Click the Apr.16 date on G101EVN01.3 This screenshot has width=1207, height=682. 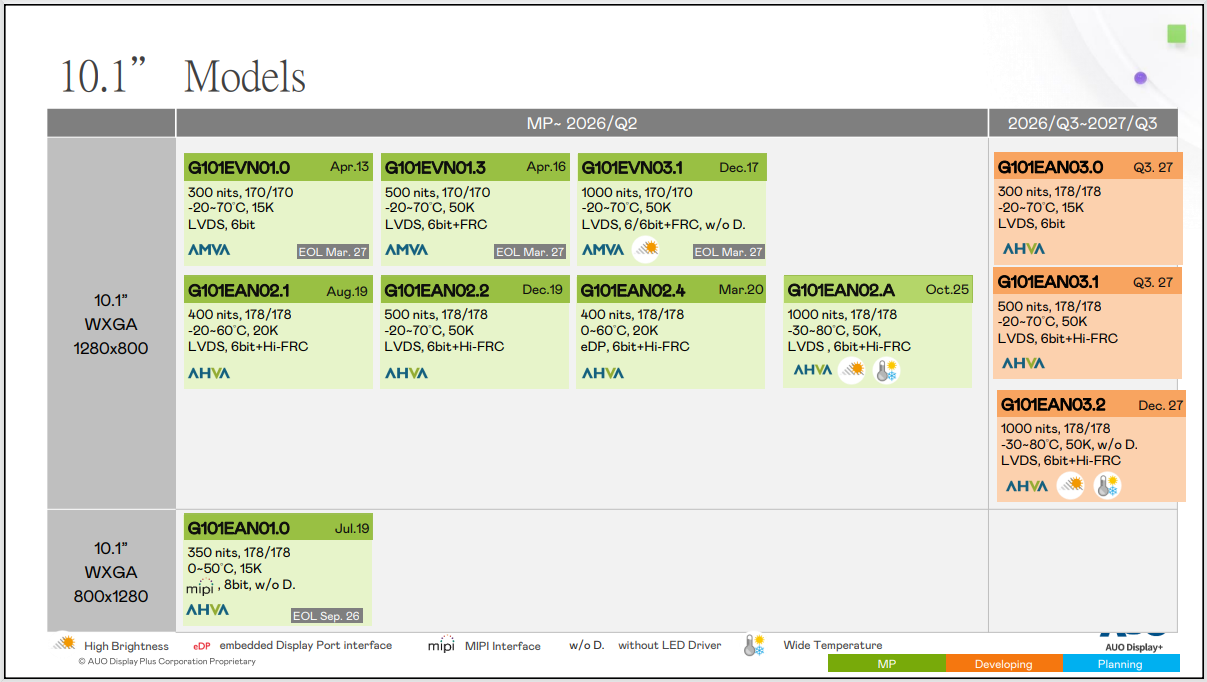(546, 167)
